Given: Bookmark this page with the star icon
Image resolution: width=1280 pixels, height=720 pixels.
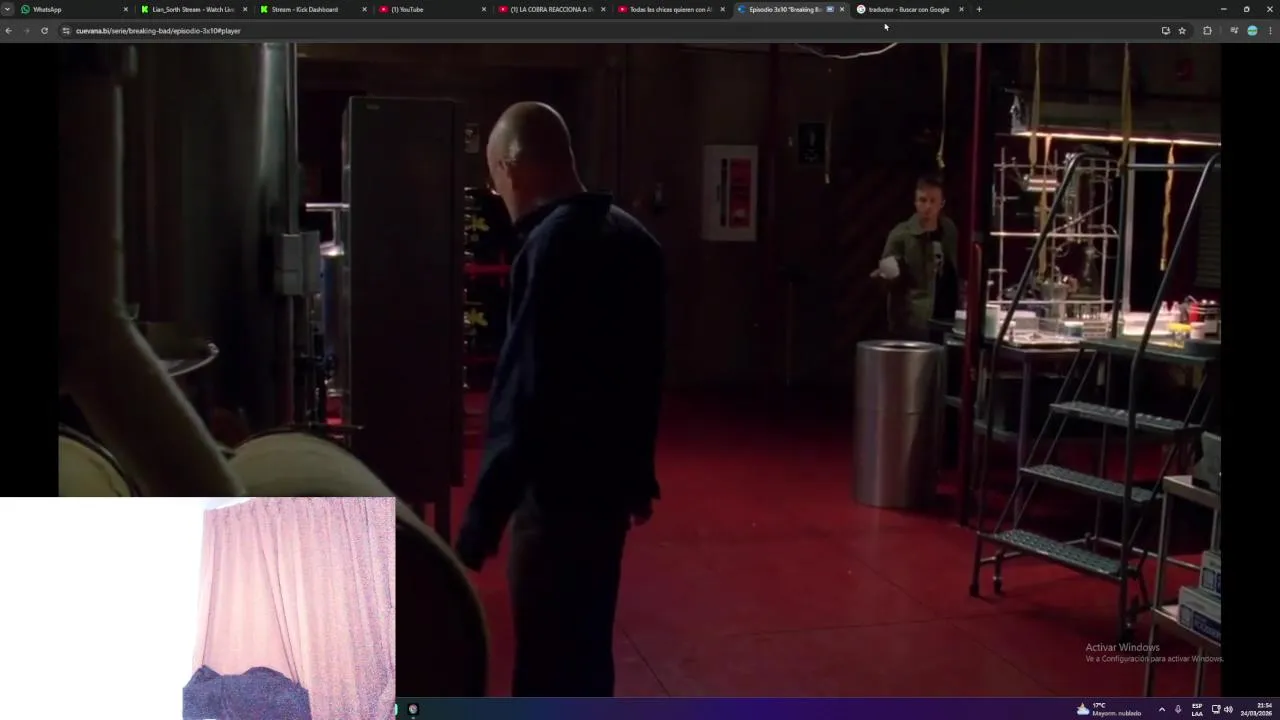Looking at the screenshot, I should 1182,31.
